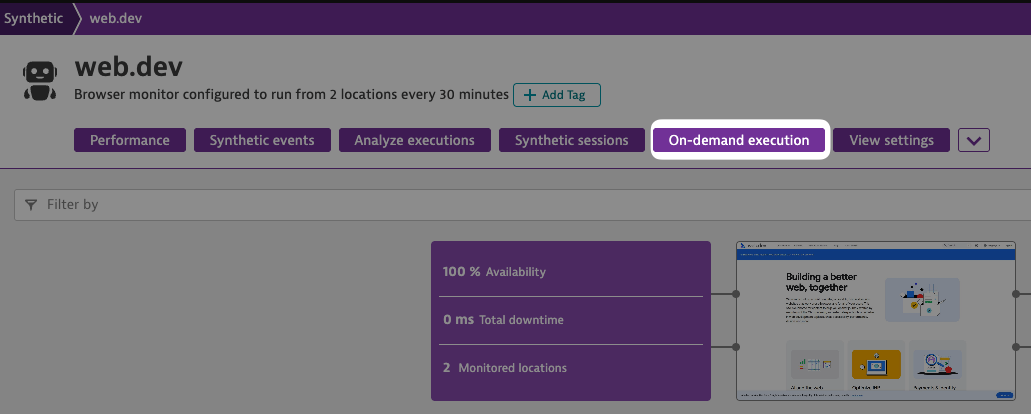Open Synthetic sessions

pos(571,140)
